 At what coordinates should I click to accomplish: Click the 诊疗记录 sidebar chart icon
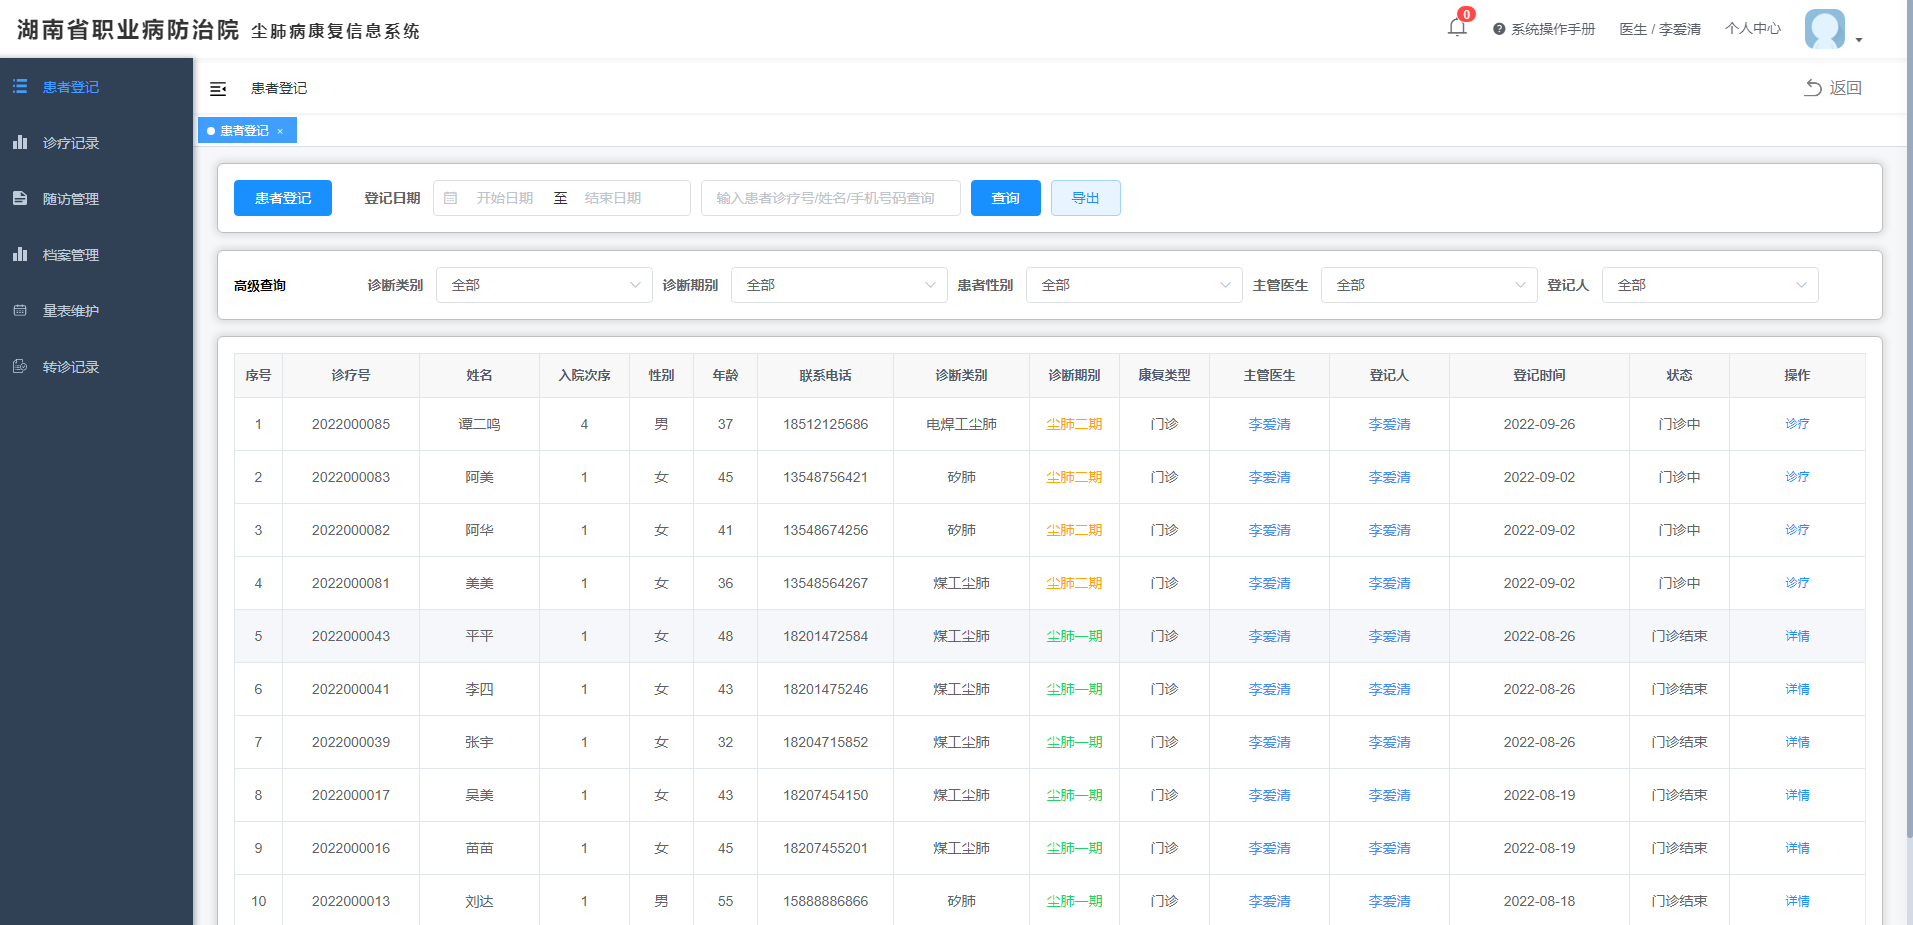click(20, 143)
